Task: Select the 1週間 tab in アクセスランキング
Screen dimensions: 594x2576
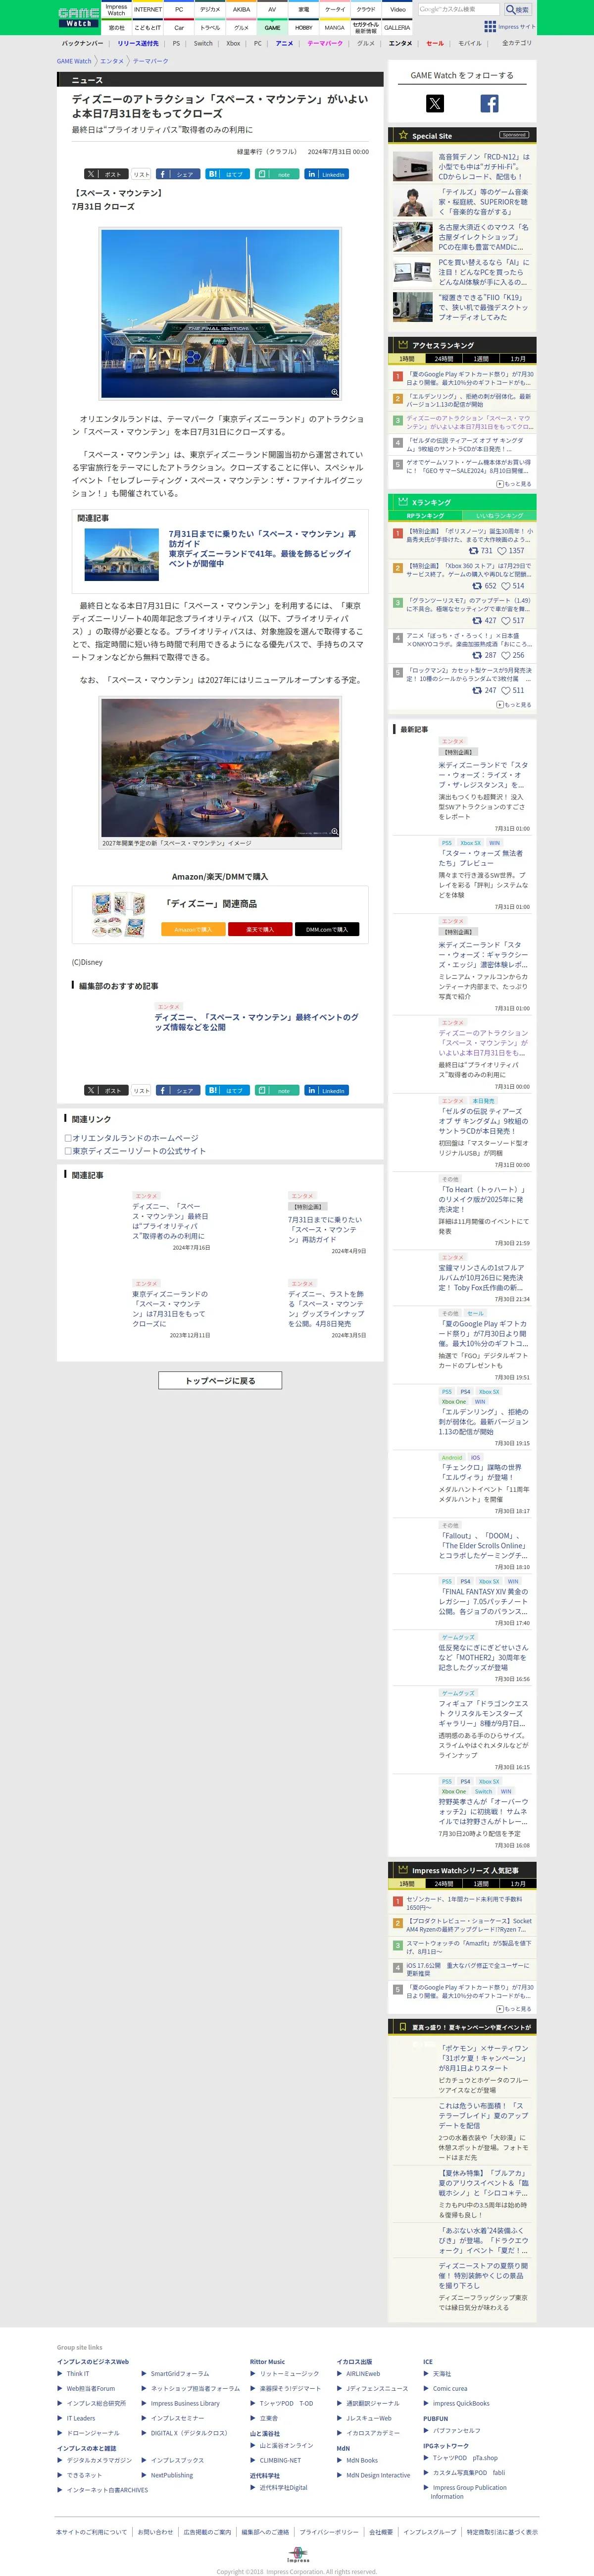Action: pos(481,359)
